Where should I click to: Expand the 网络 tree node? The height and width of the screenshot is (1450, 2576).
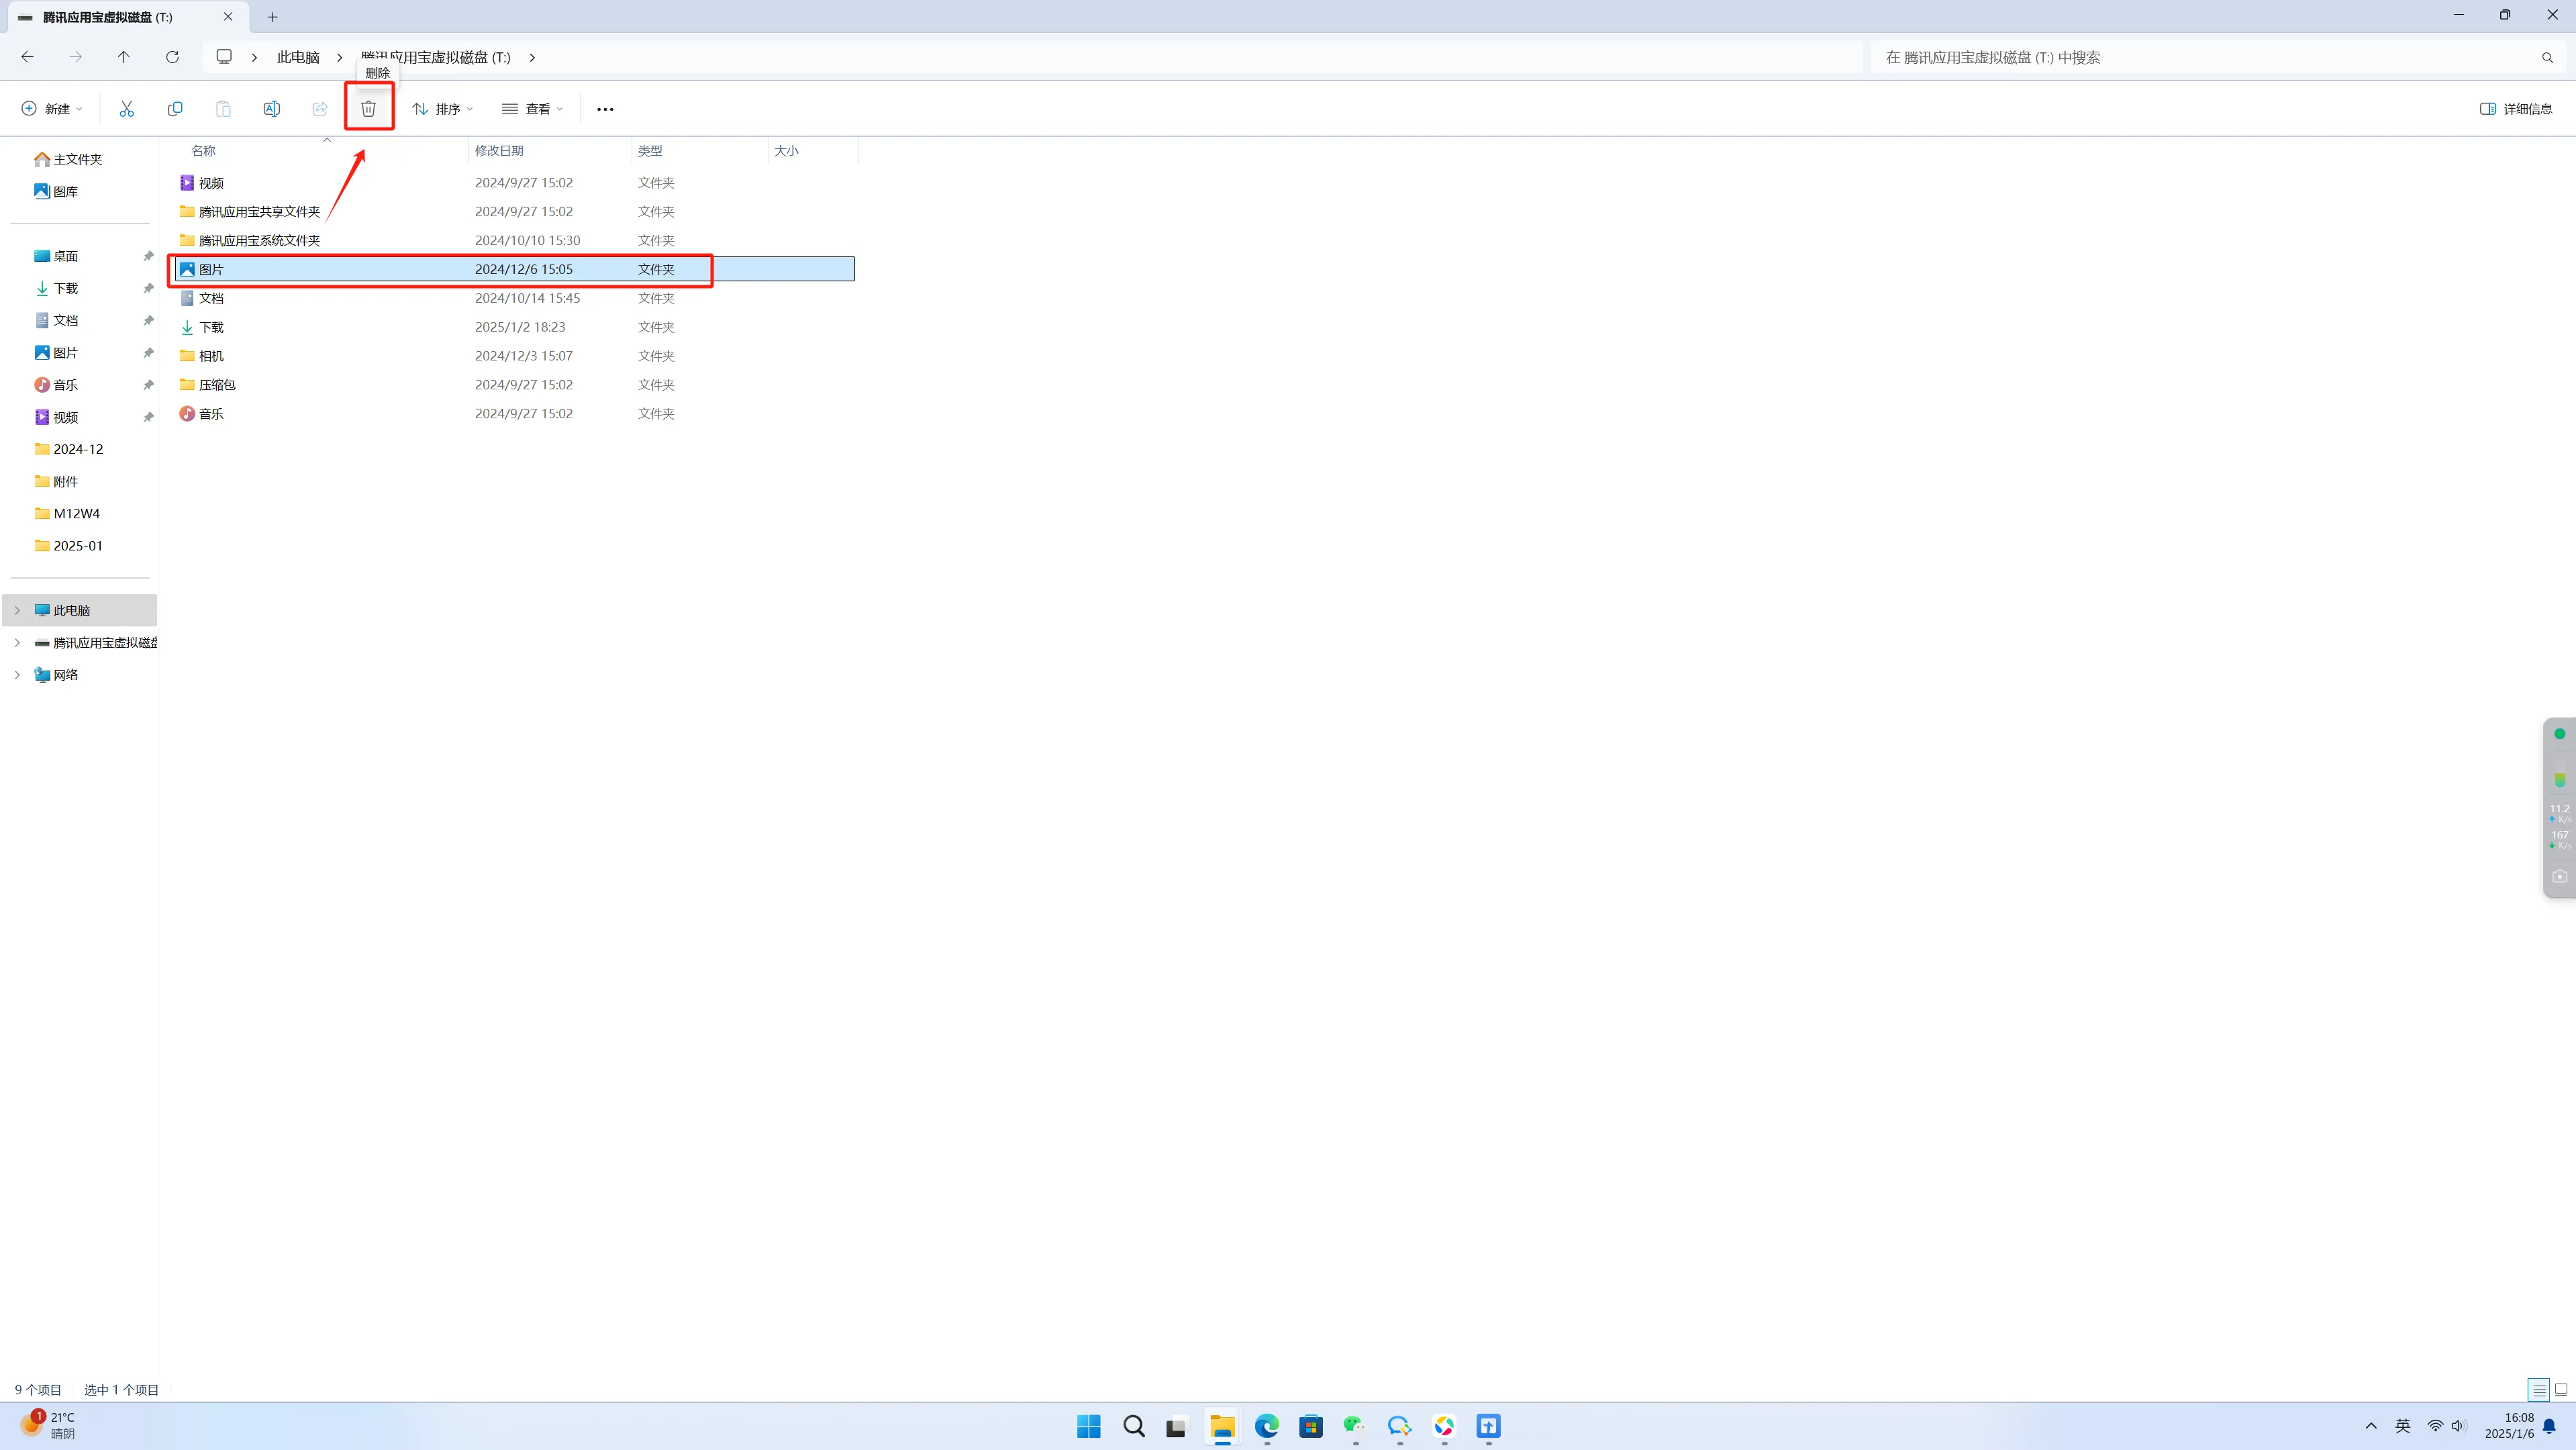pyautogui.click(x=17, y=675)
